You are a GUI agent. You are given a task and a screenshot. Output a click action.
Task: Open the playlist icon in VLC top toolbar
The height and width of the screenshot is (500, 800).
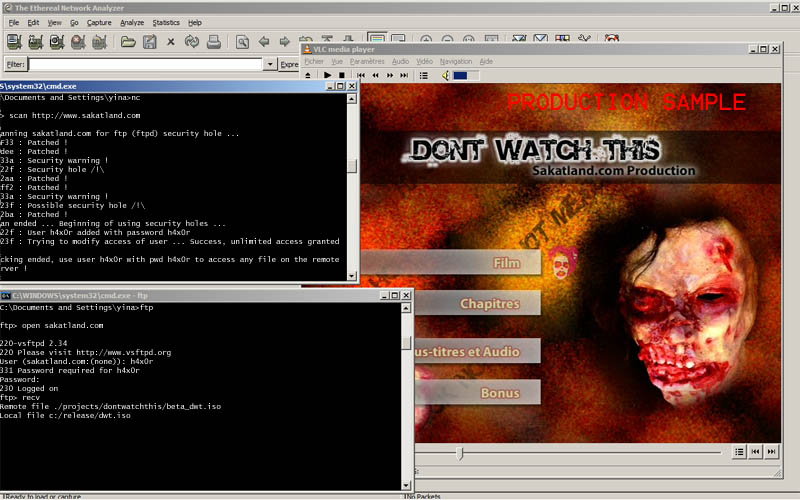[x=425, y=75]
